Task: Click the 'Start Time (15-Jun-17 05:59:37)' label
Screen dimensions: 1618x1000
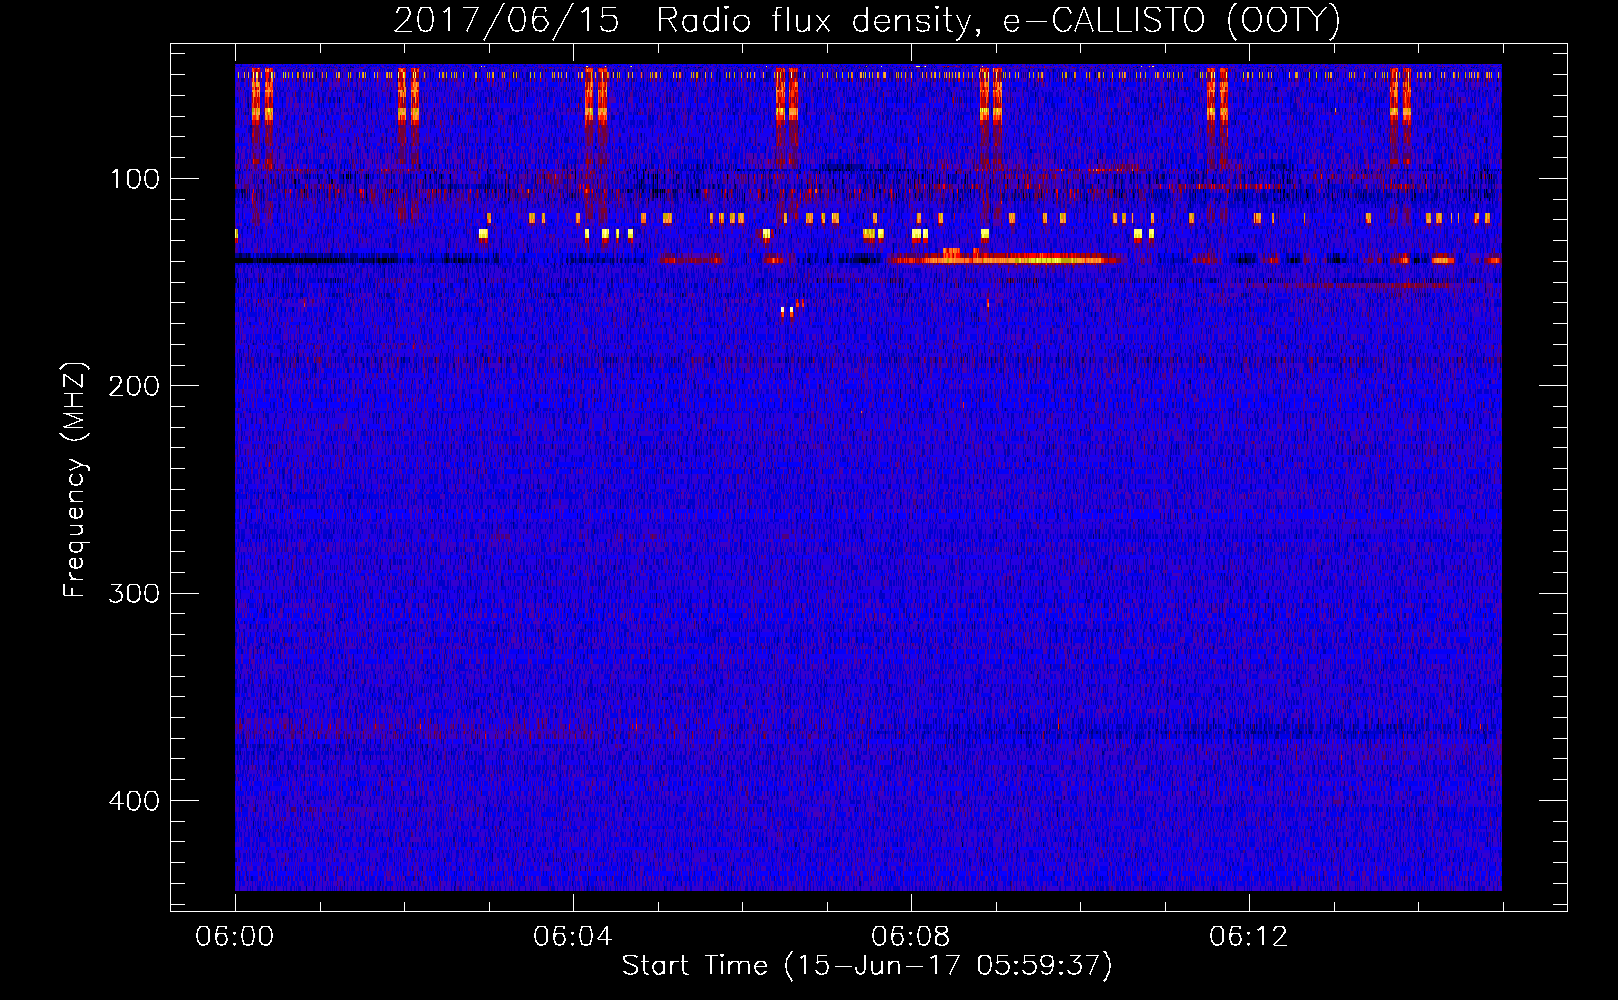Action: point(867,966)
